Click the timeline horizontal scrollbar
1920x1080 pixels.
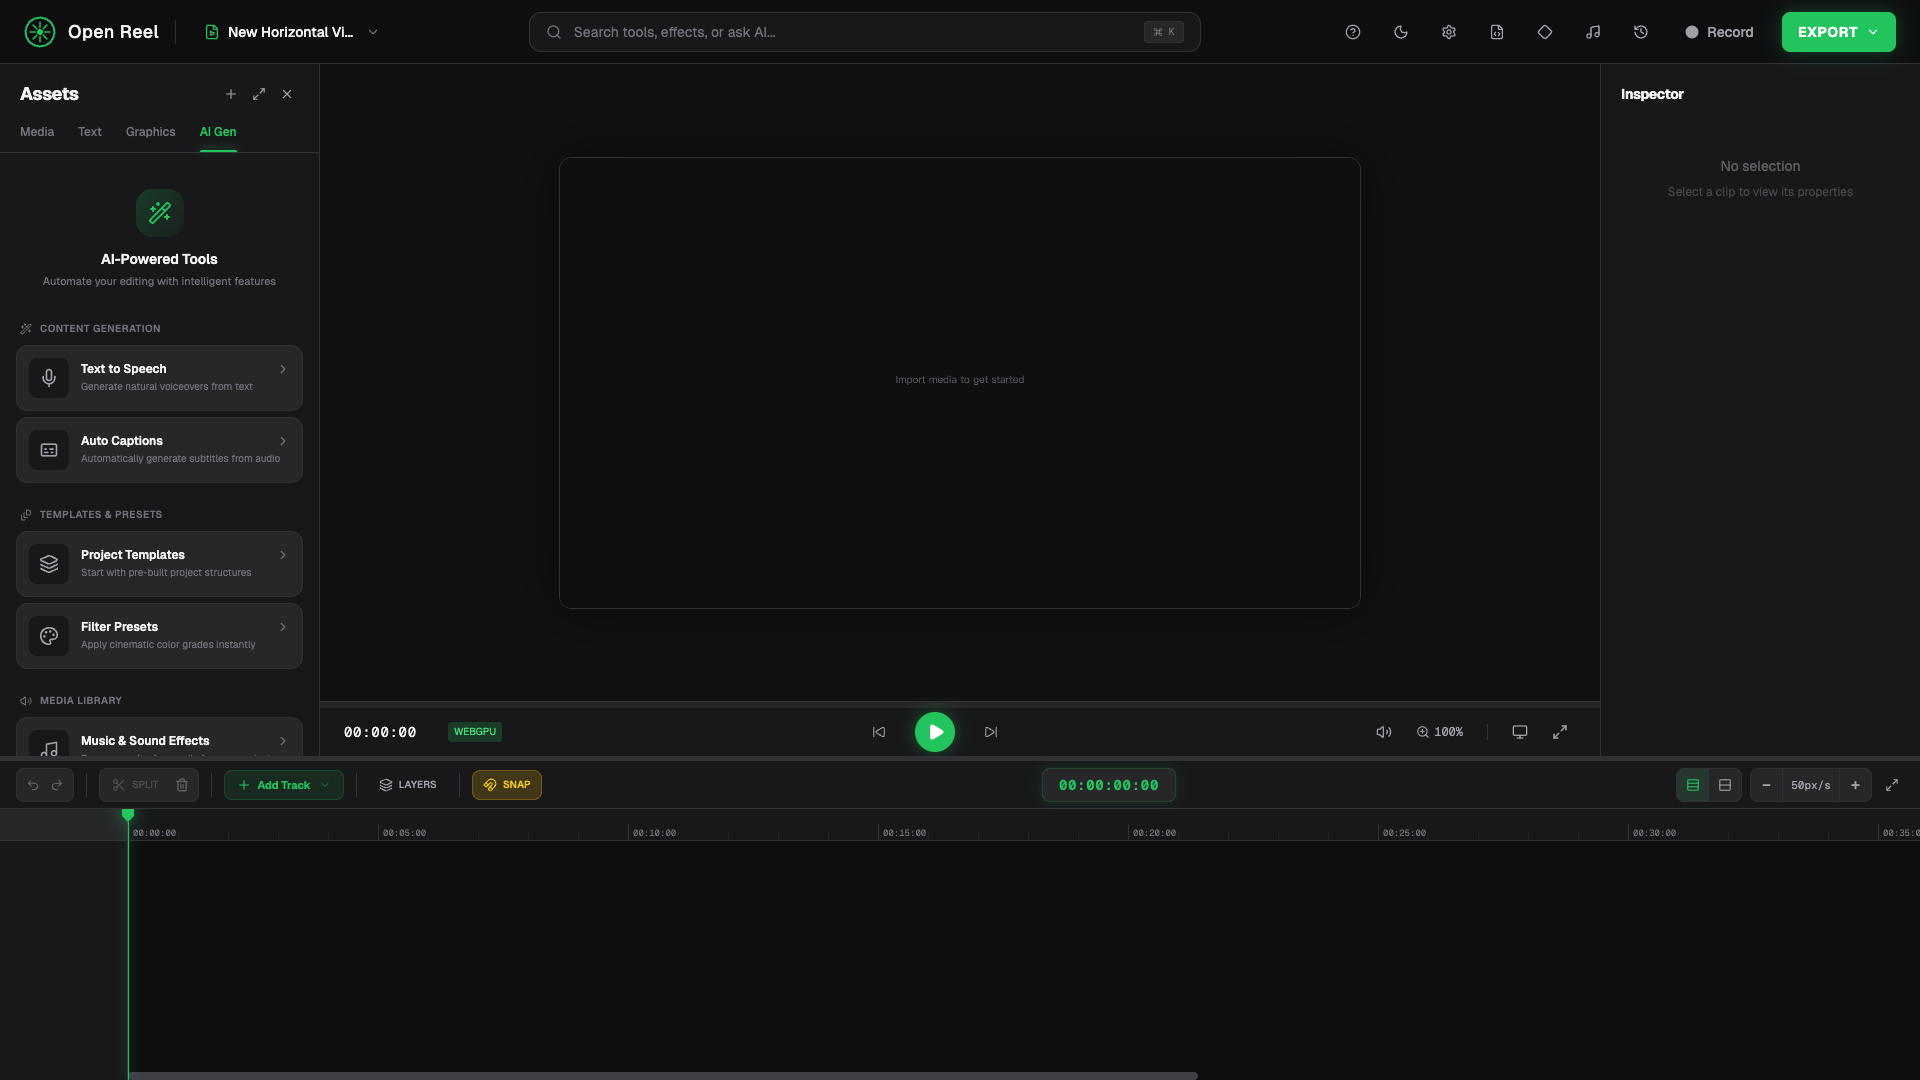[x=663, y=1076]
